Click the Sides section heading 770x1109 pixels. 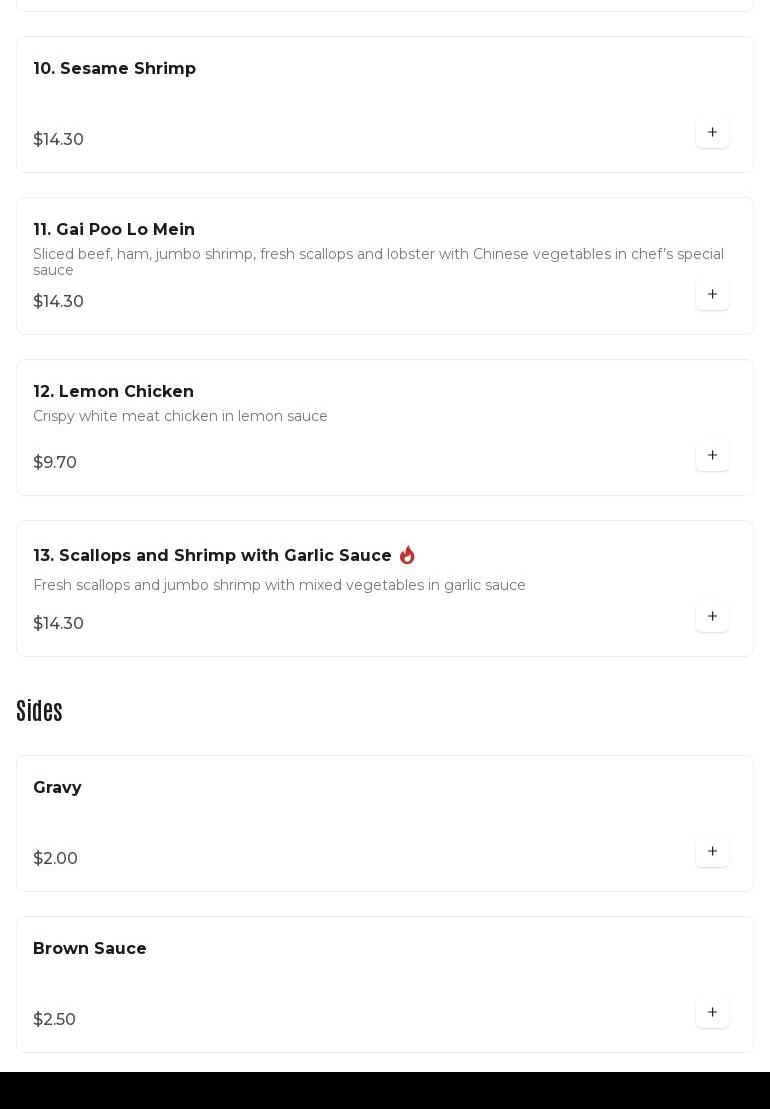click(39, 711)
